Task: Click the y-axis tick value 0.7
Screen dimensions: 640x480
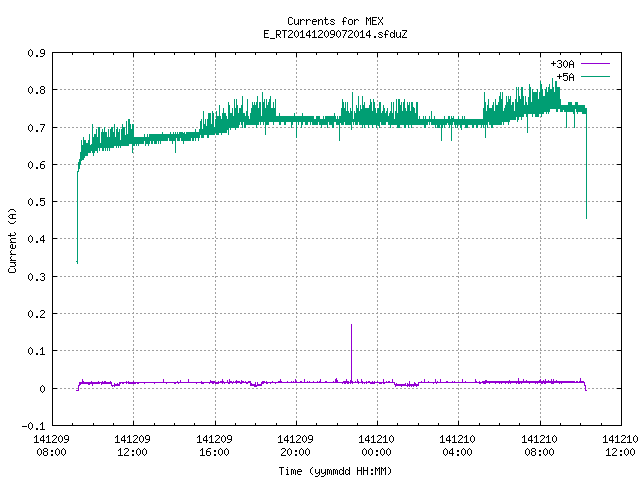Action: point(36,128)
